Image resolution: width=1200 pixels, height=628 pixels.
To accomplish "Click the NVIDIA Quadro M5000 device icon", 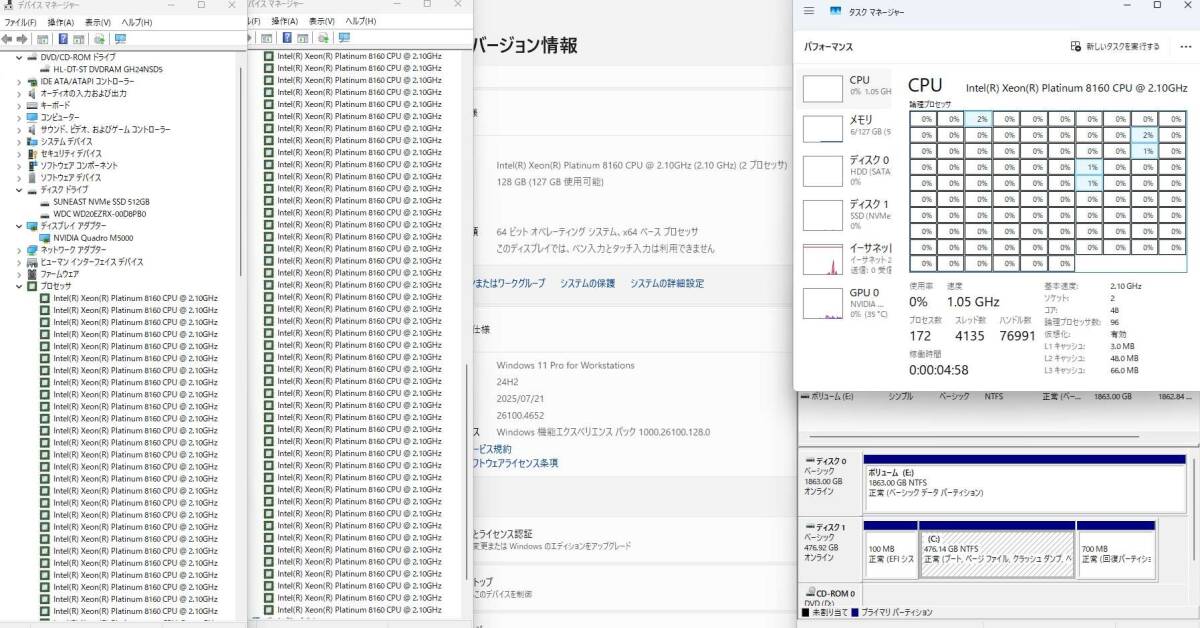I will [45, 238].
